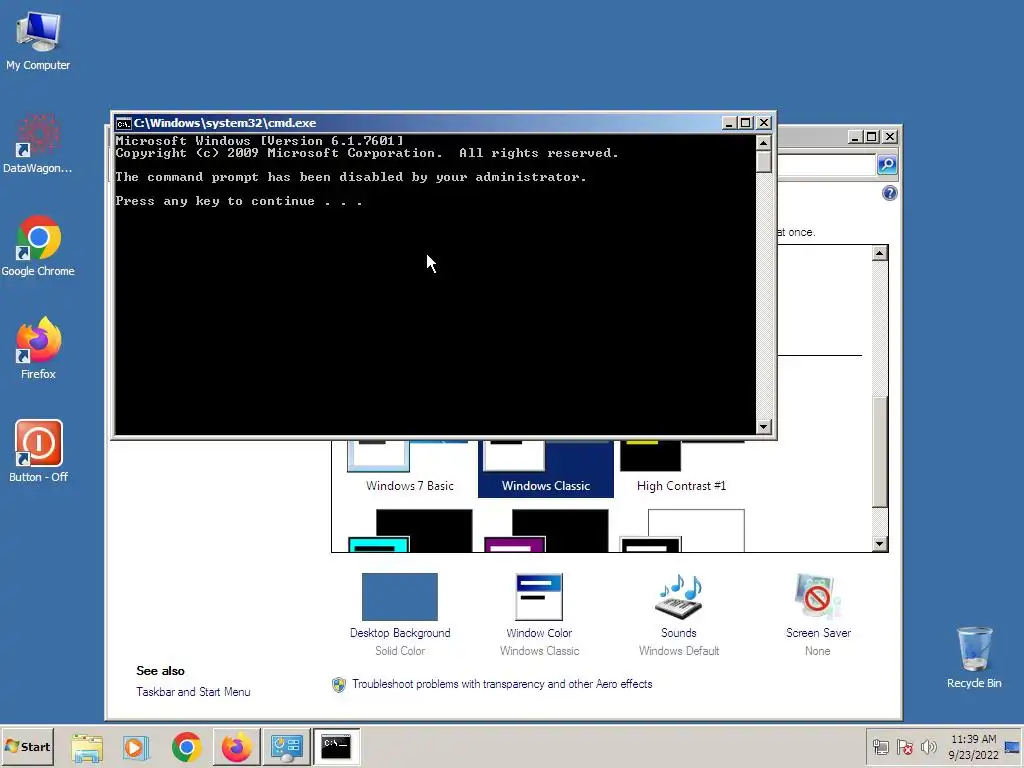
Task: Launch Google Chrome from desktop shortcut
Action: click(38, 246)
